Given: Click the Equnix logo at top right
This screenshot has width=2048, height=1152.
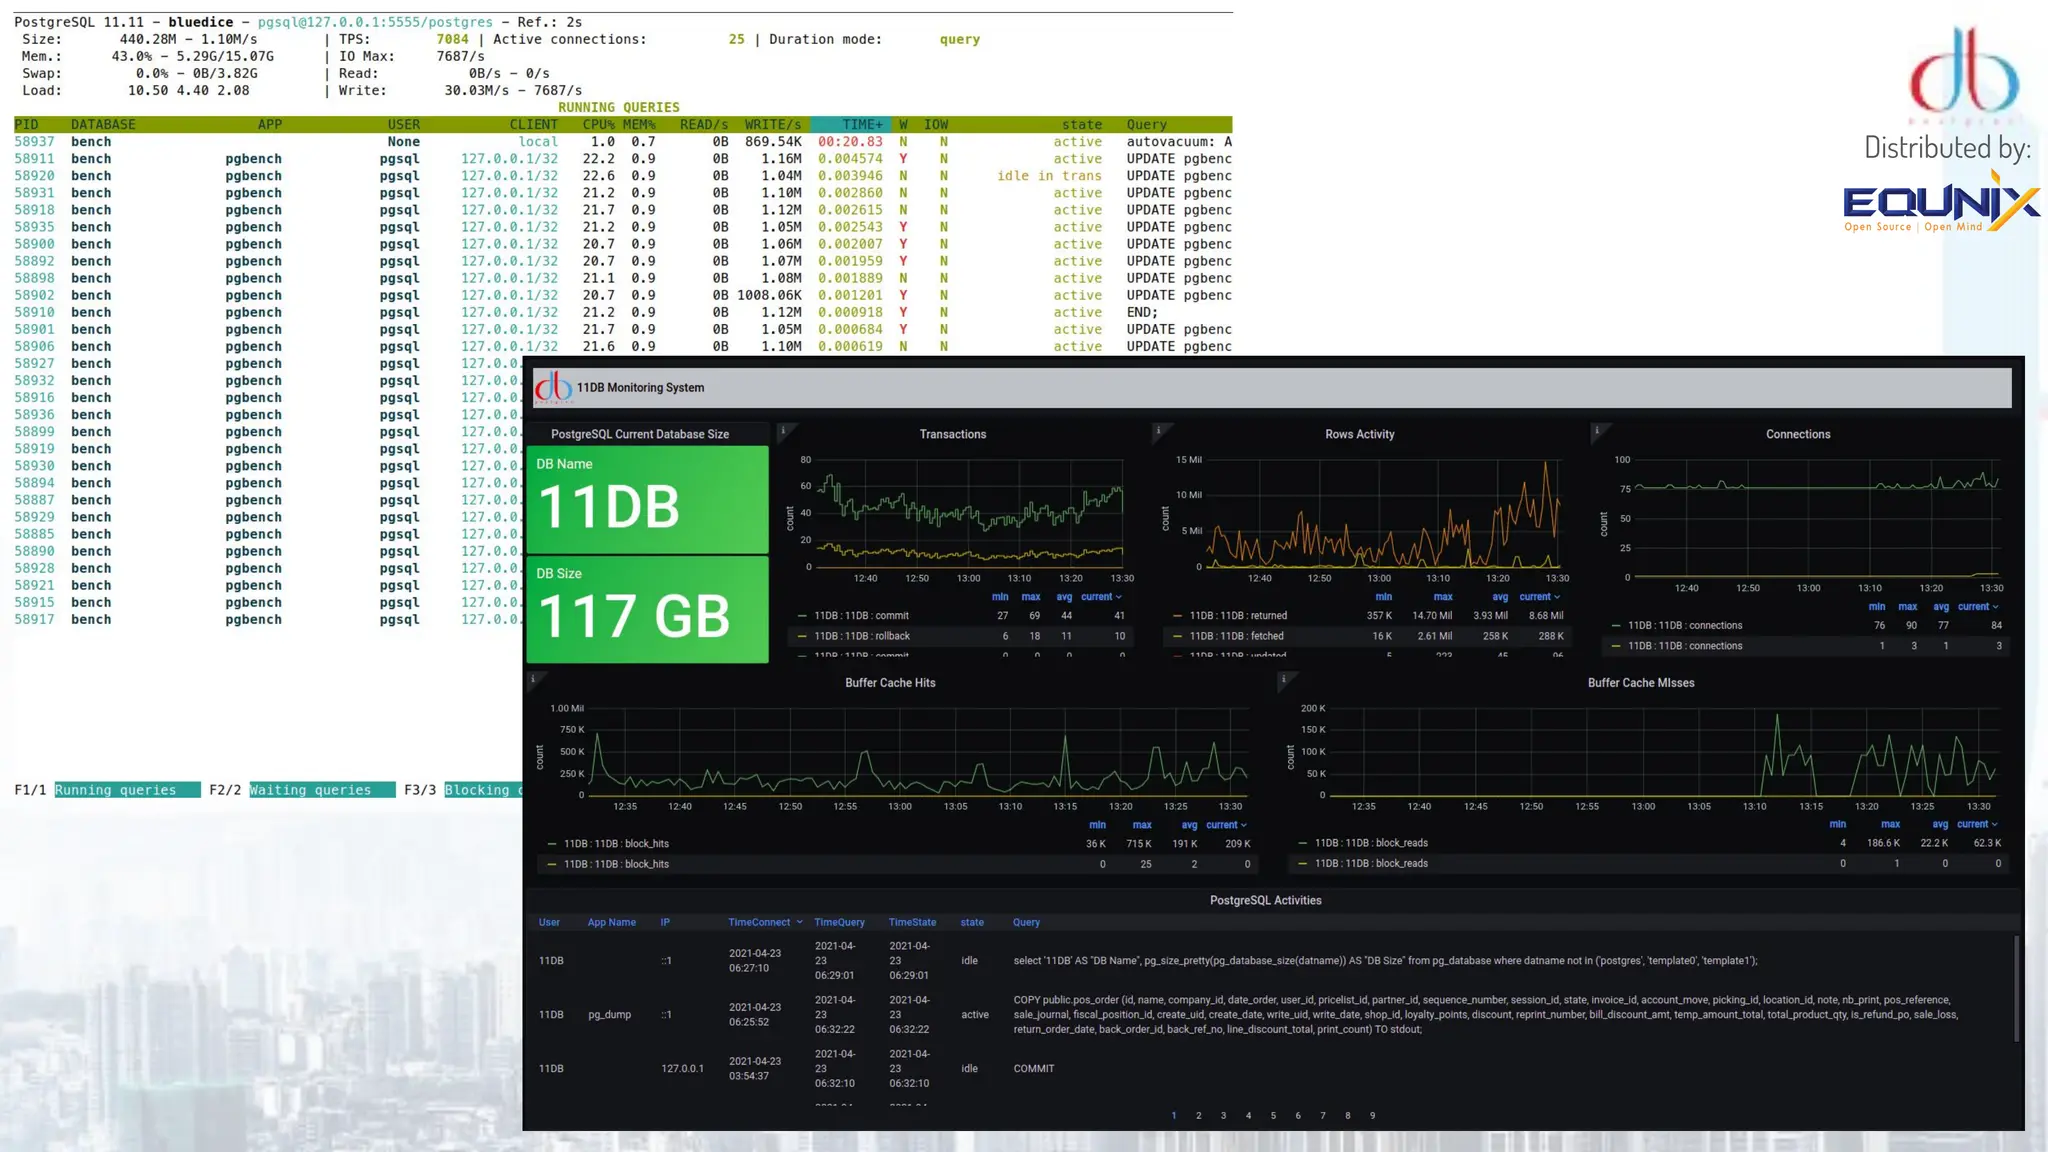Looking at the screenshot, I should pyautogui.click(x=1940, y=203).
